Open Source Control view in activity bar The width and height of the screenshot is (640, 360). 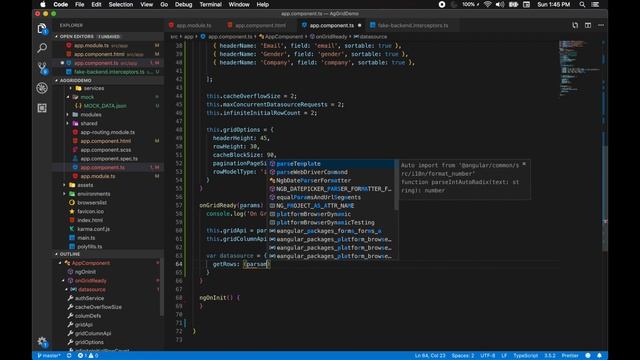(42, 68)
